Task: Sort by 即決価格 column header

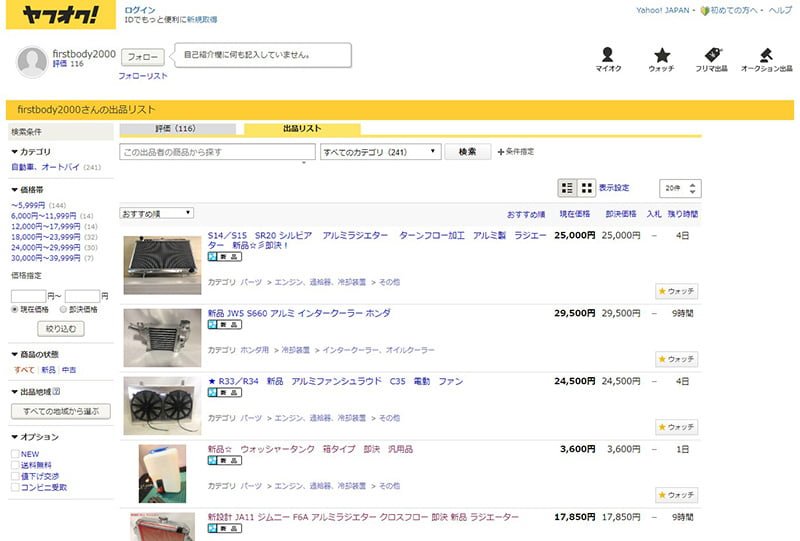Action: point(621,214)
